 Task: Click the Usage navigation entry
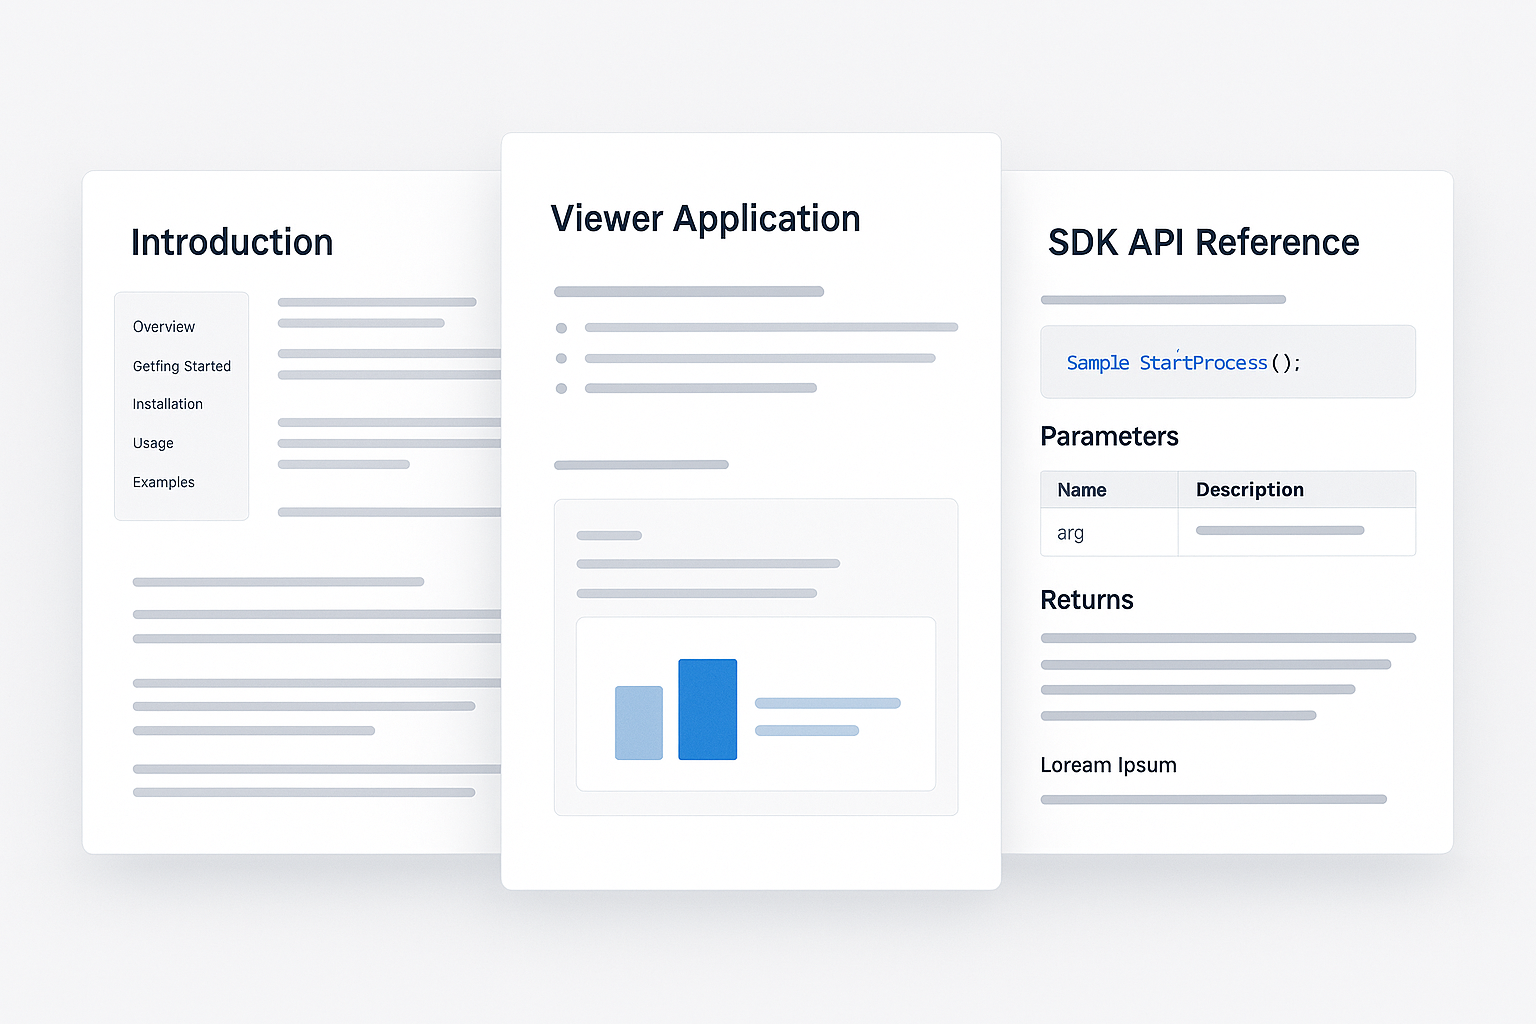pyautogui.click(x=153, y=443)
